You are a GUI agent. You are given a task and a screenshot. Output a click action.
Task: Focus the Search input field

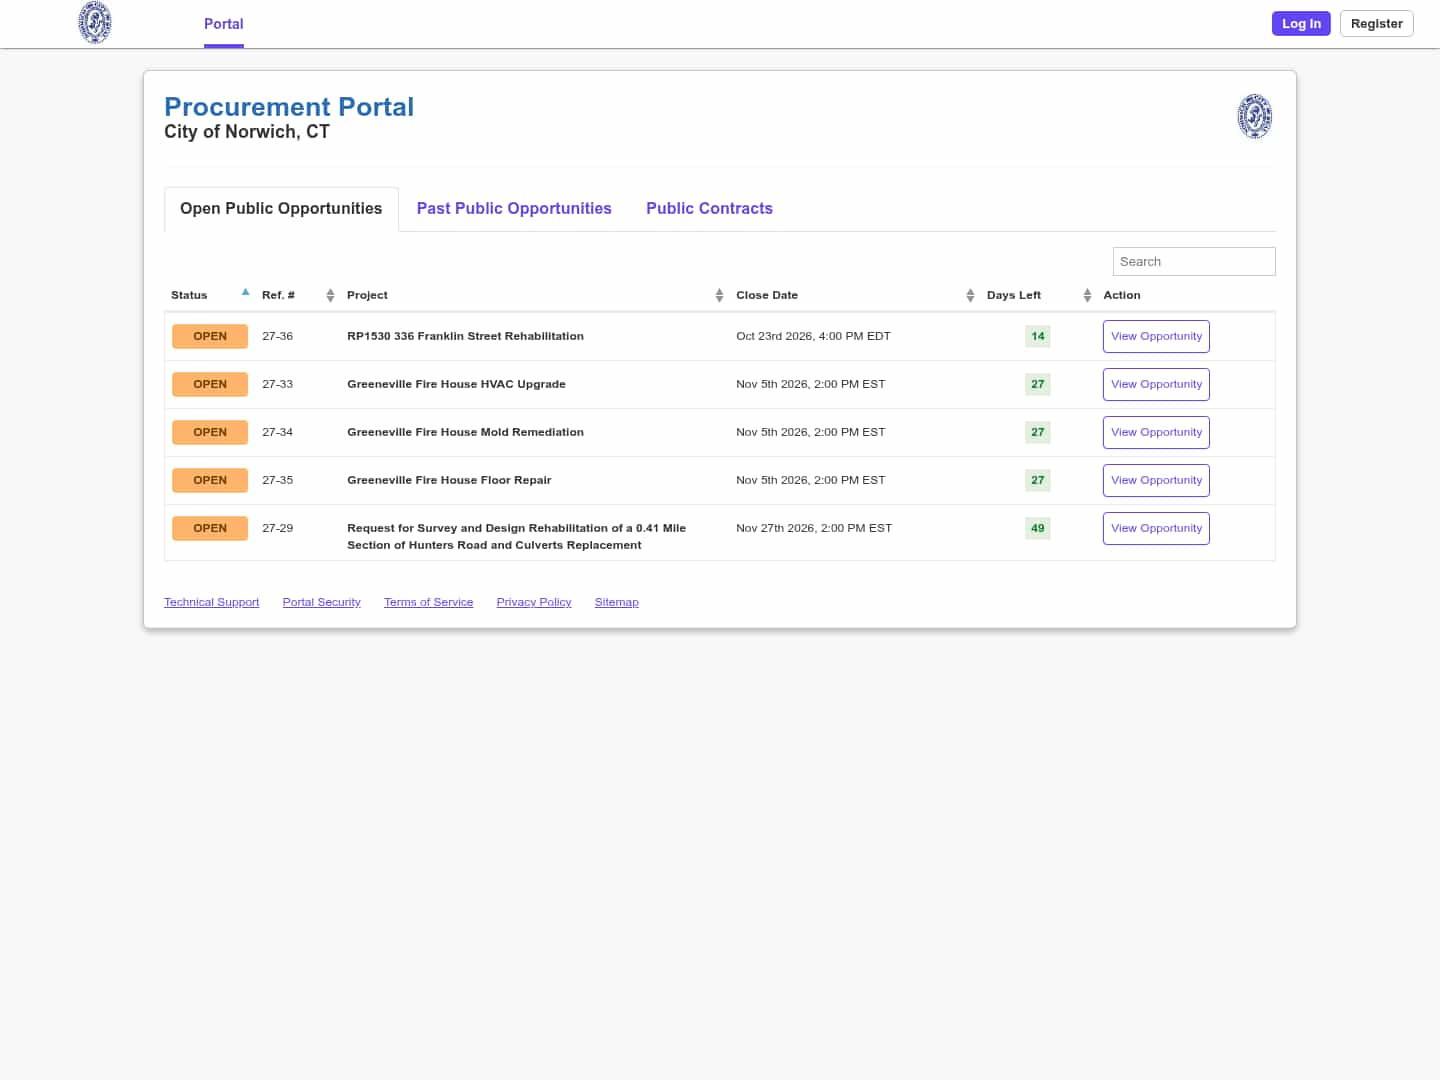tap(1194, 261)
